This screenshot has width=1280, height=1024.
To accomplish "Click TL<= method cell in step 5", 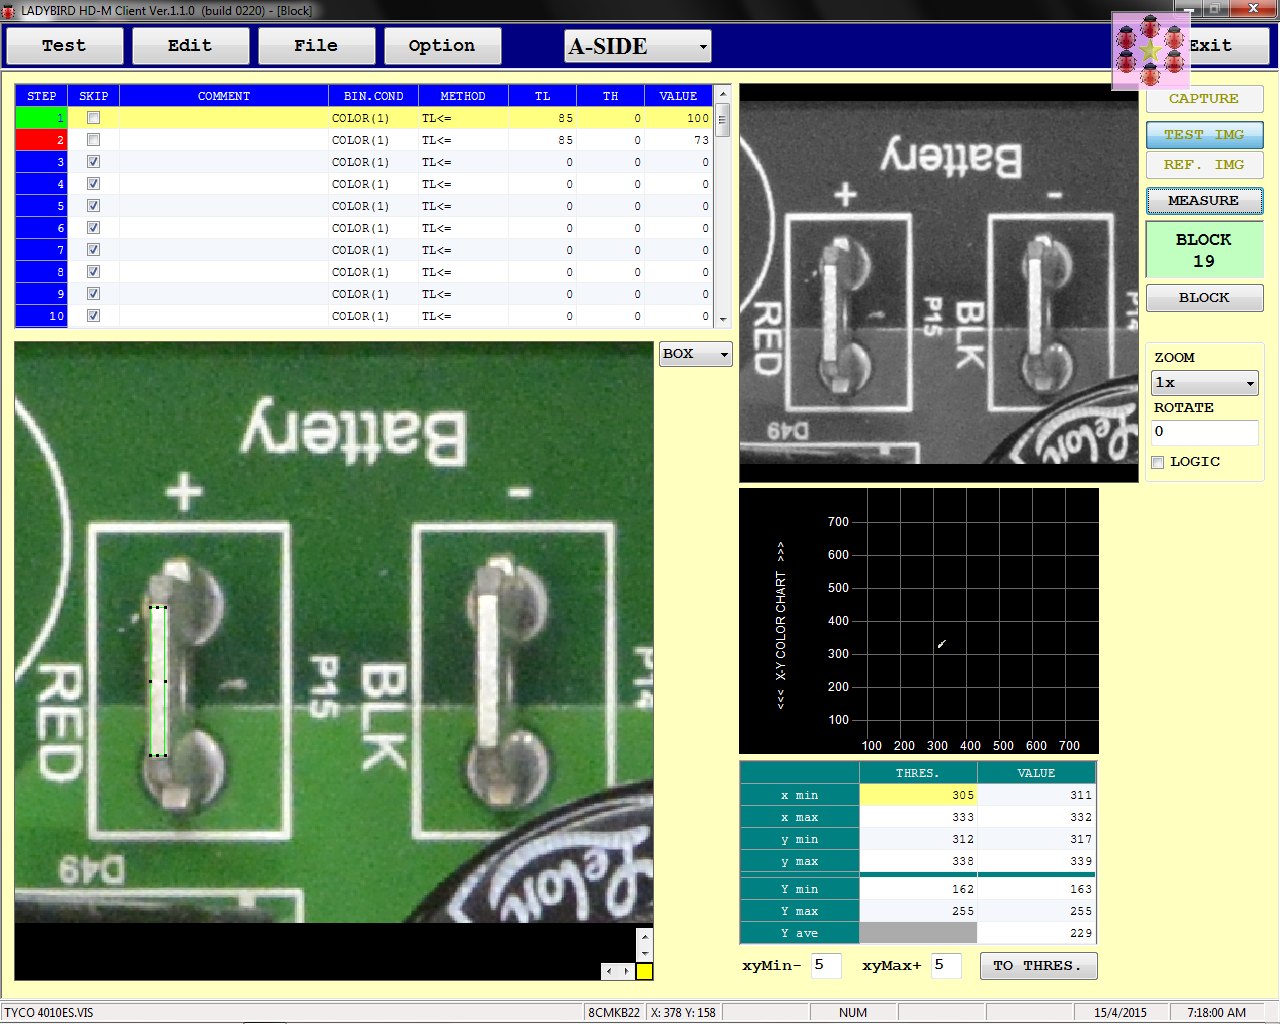I will (463, 206).
